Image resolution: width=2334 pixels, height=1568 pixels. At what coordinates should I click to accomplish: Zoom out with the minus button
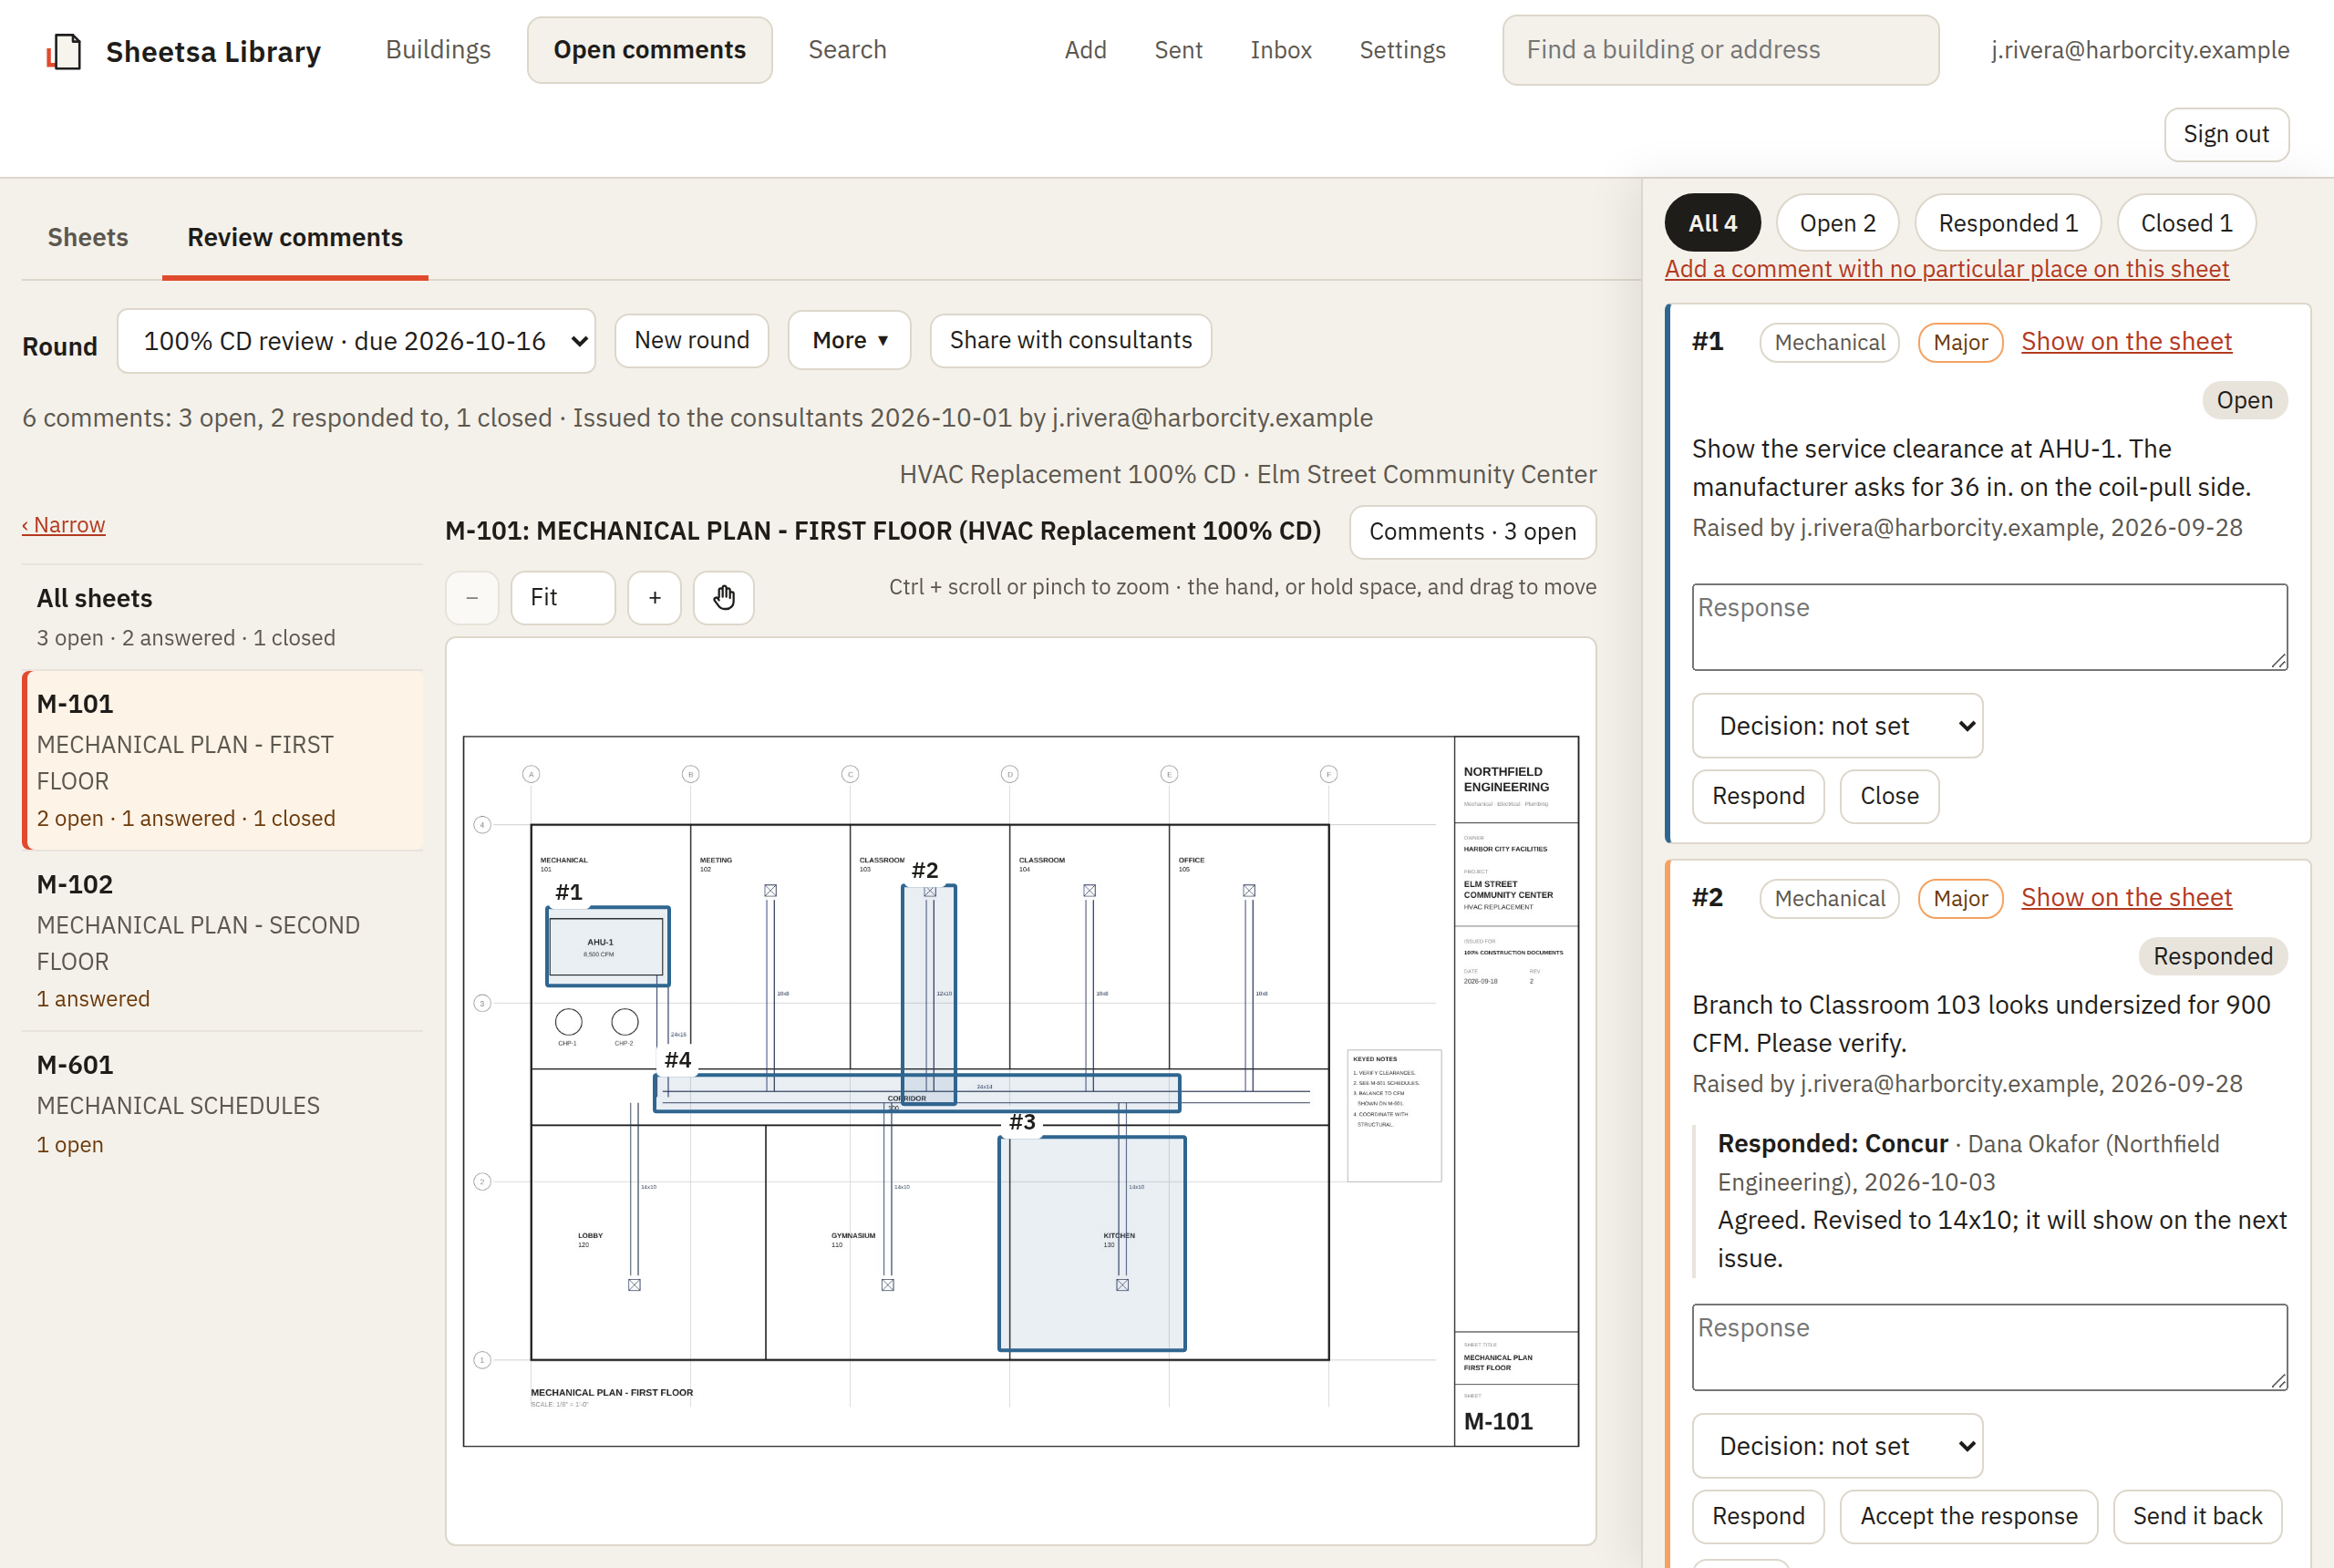pos(472,597)
